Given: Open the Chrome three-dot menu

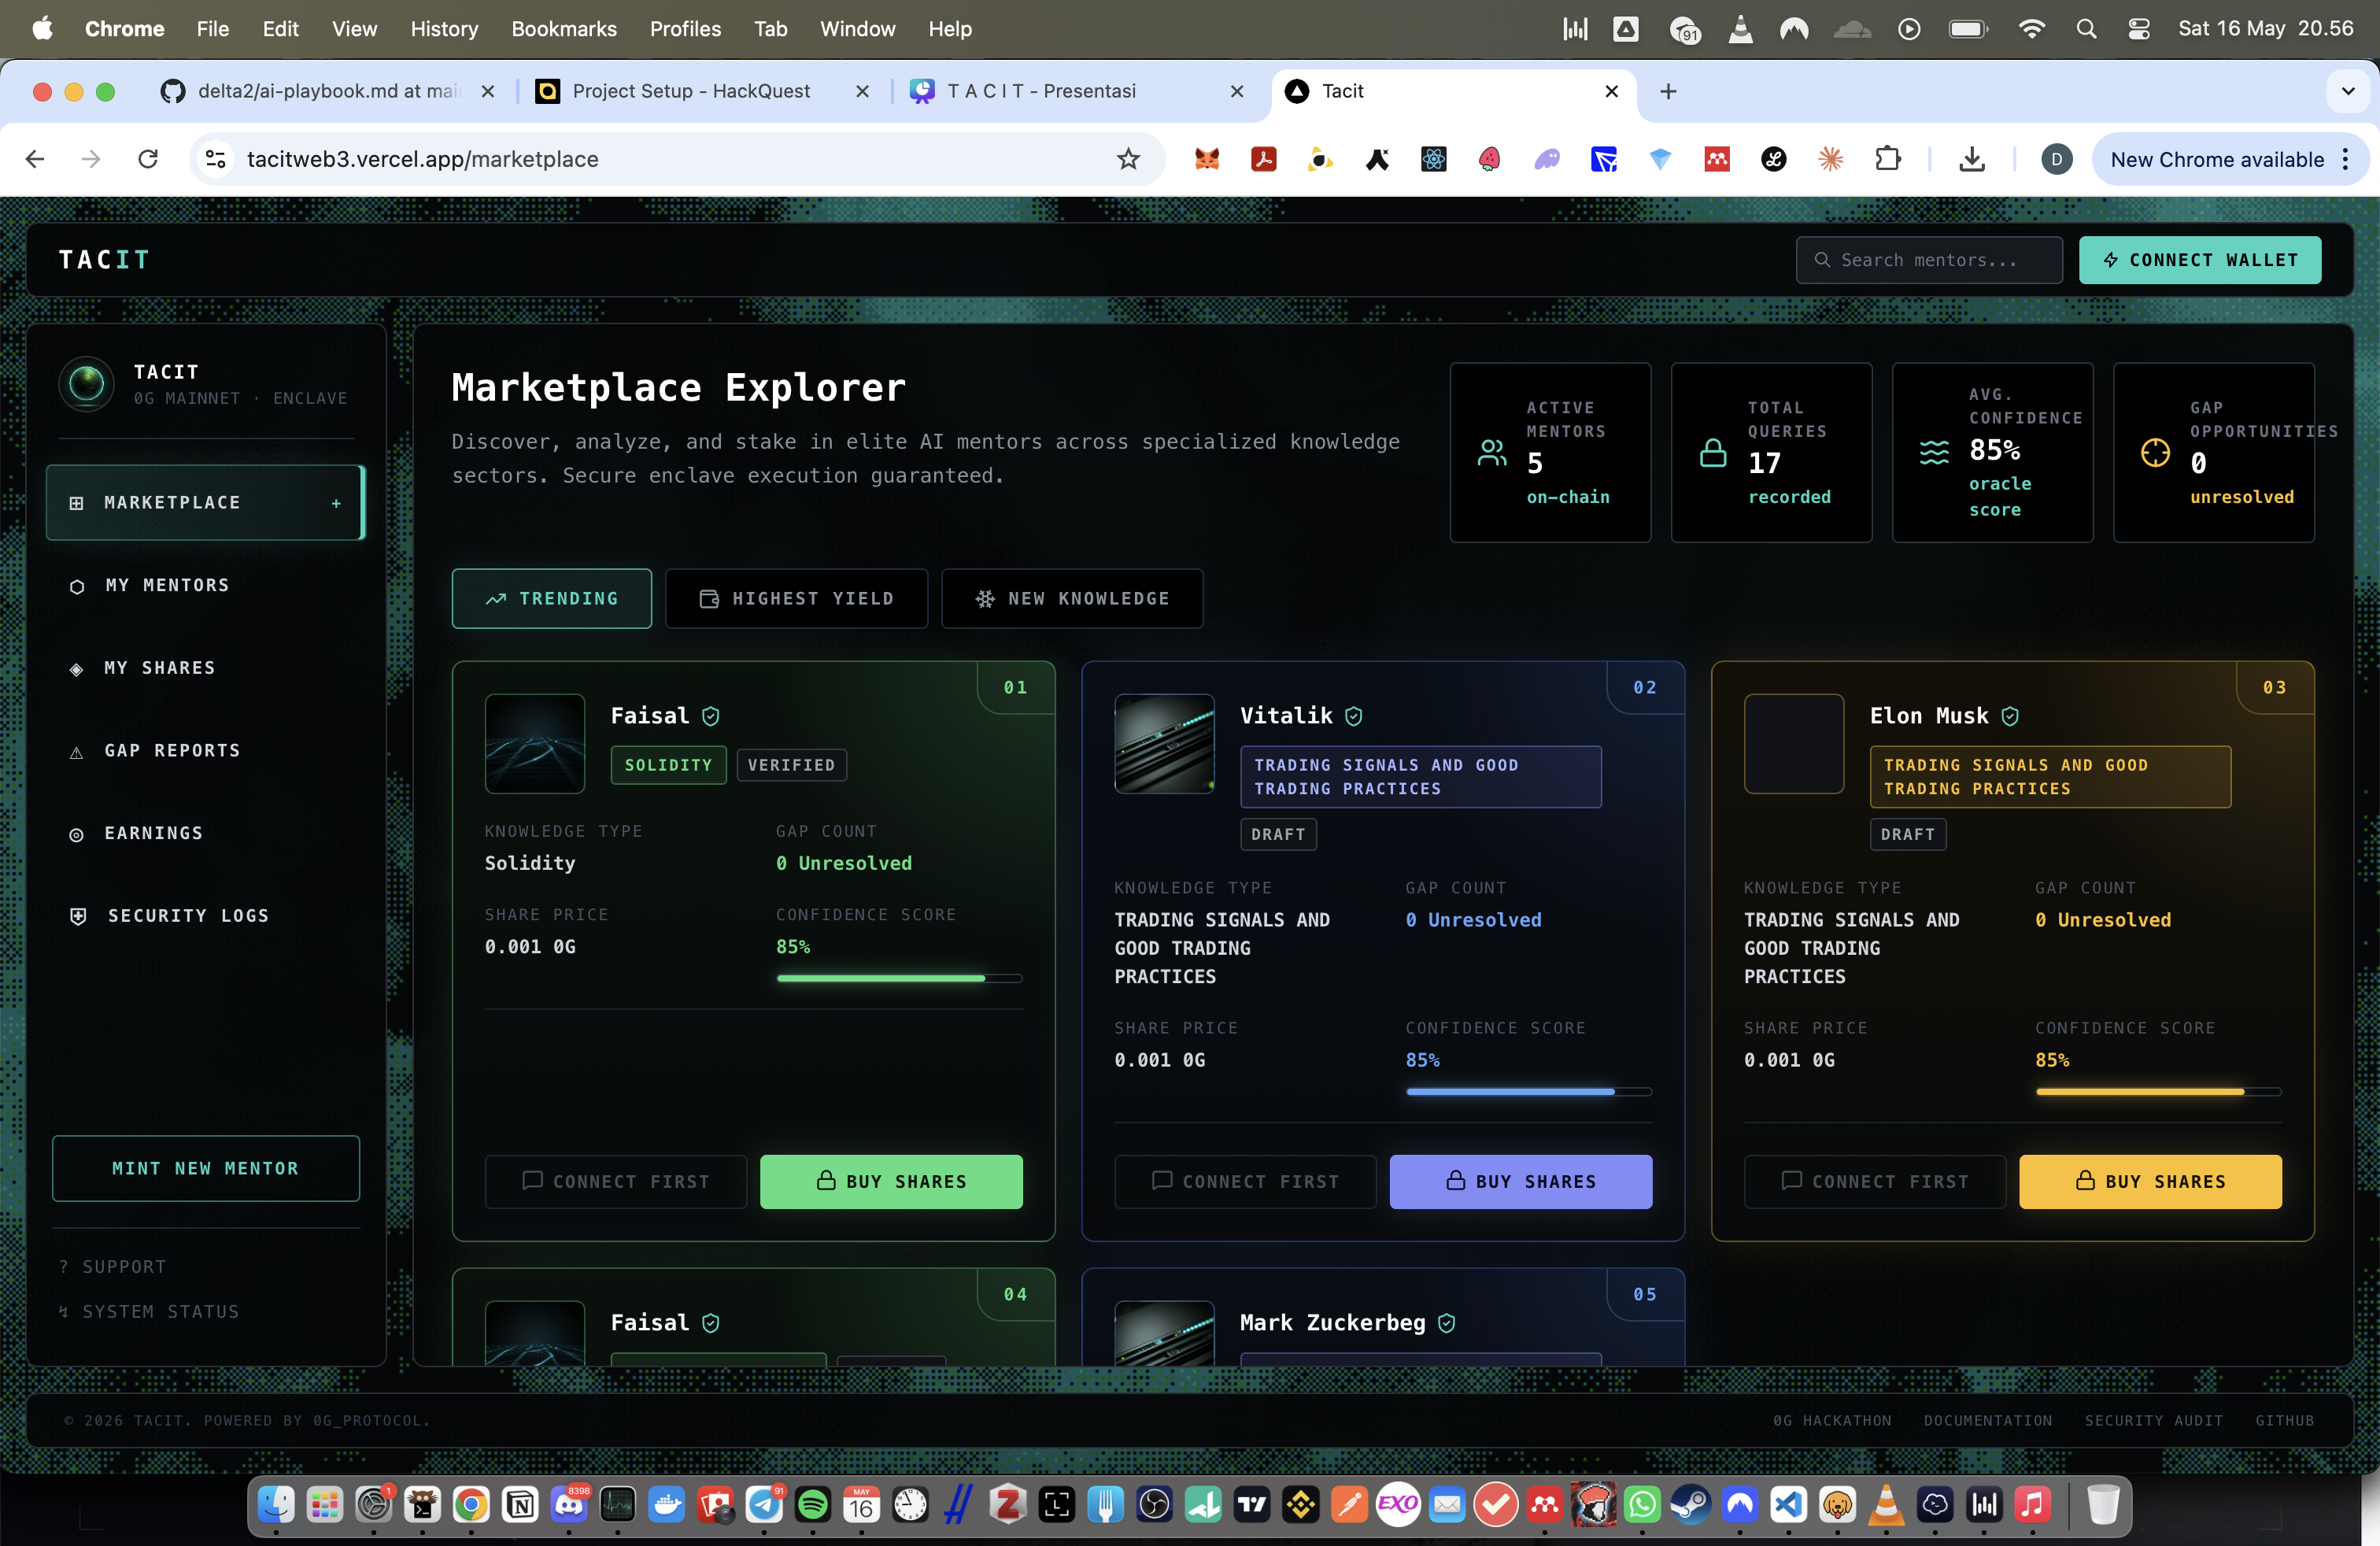Looking at the screenshot, I should (x=2345, y=159).
